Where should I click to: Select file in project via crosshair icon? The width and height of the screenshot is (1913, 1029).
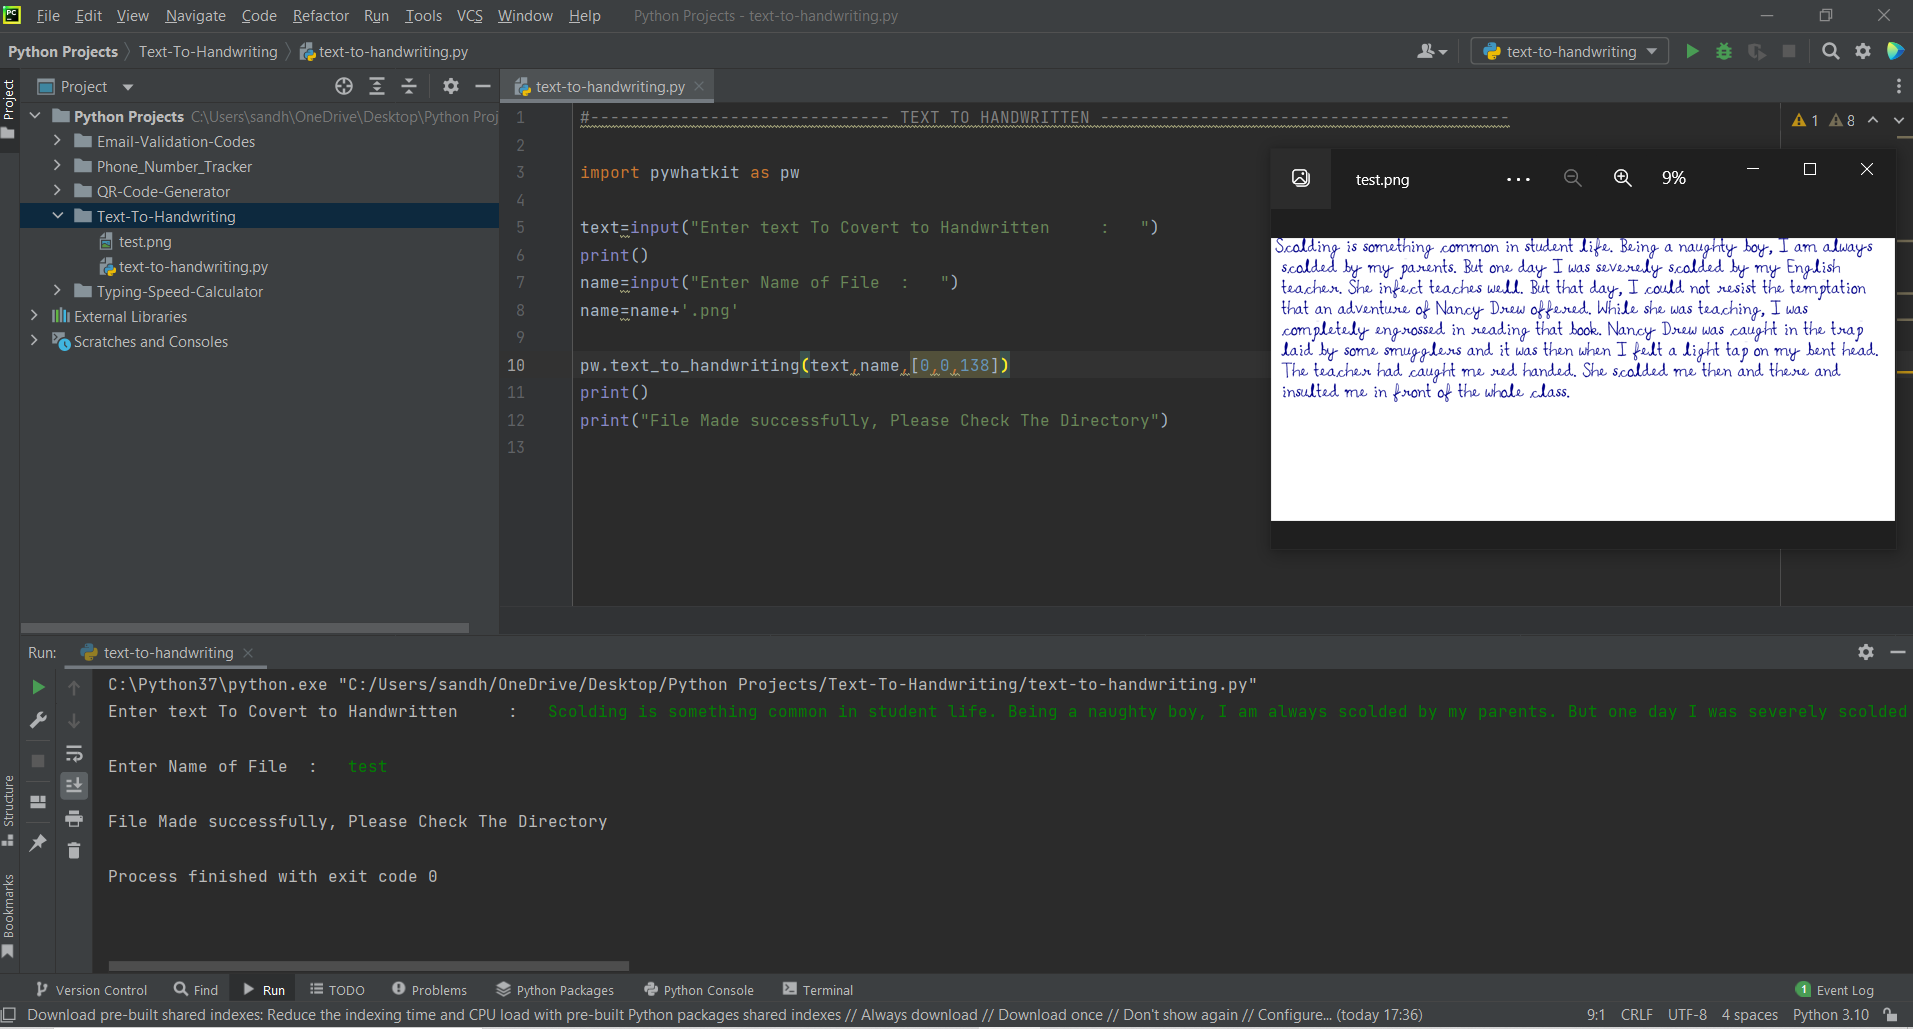tap(344, 86)
